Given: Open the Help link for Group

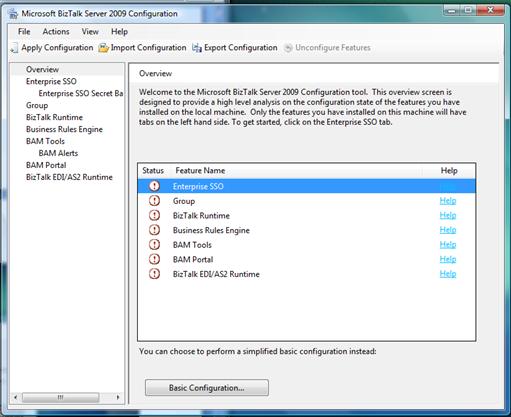Looking at the screenshot, I should click(448, 201).
